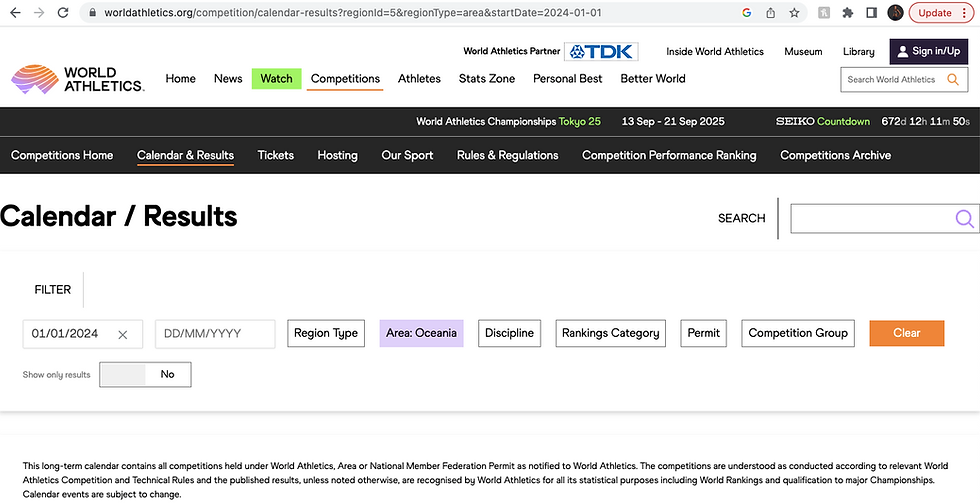
Task: Open the Sign in/Up button
Action: pyautogui.click(x=929, y=51)
